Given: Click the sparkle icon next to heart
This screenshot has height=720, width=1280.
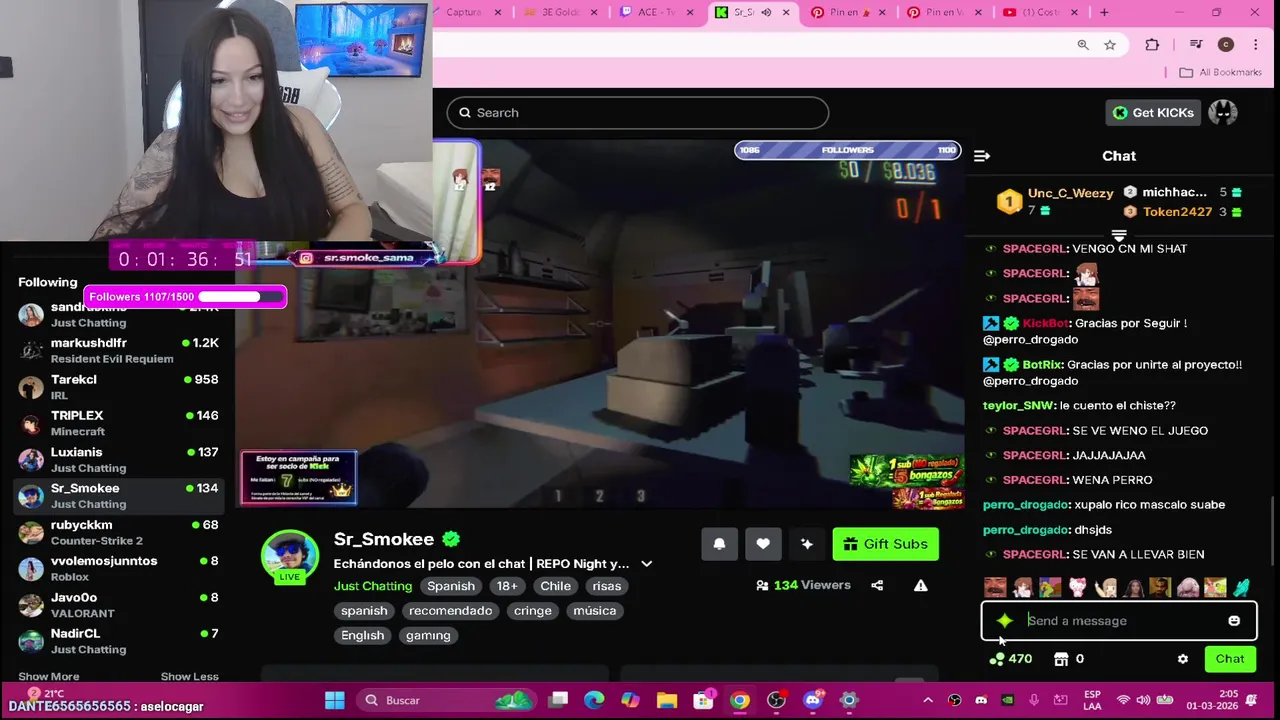Looking at the screenshot, I should click(807, 544).
